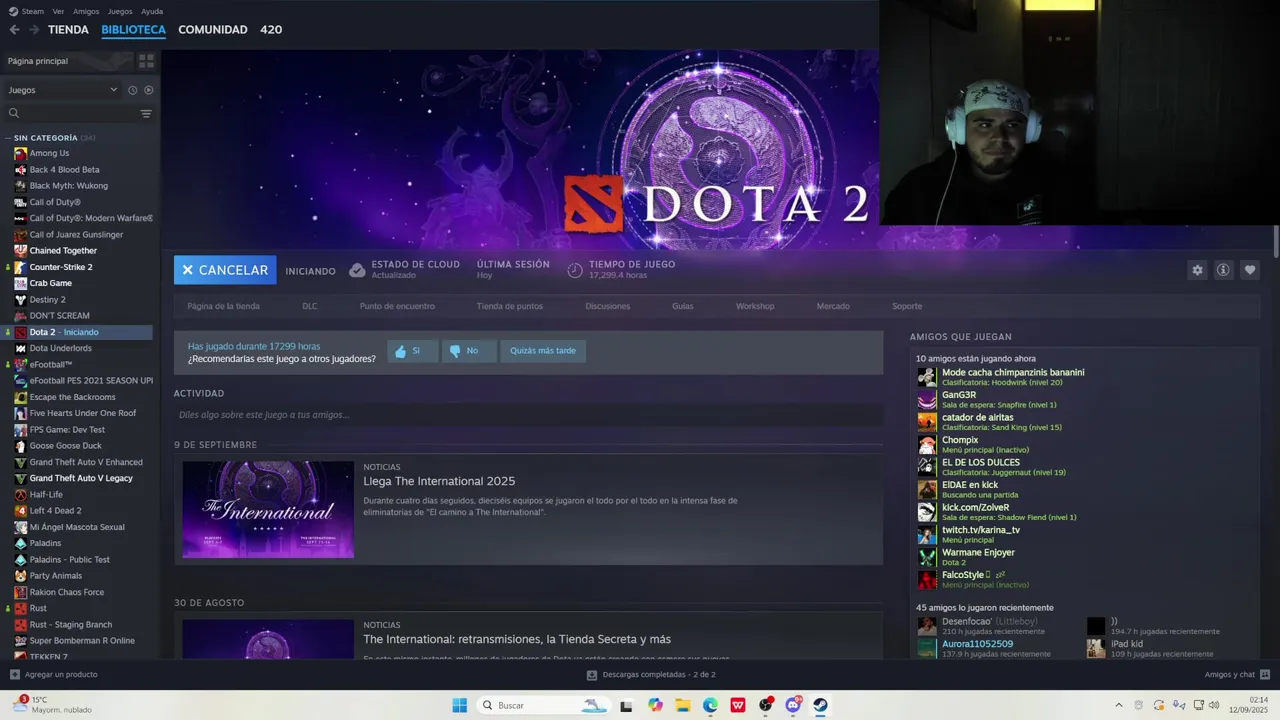This screenshot has width=1280, height=720.
Task: Open the Tienda de puntos tab
Action: [510, 306]
